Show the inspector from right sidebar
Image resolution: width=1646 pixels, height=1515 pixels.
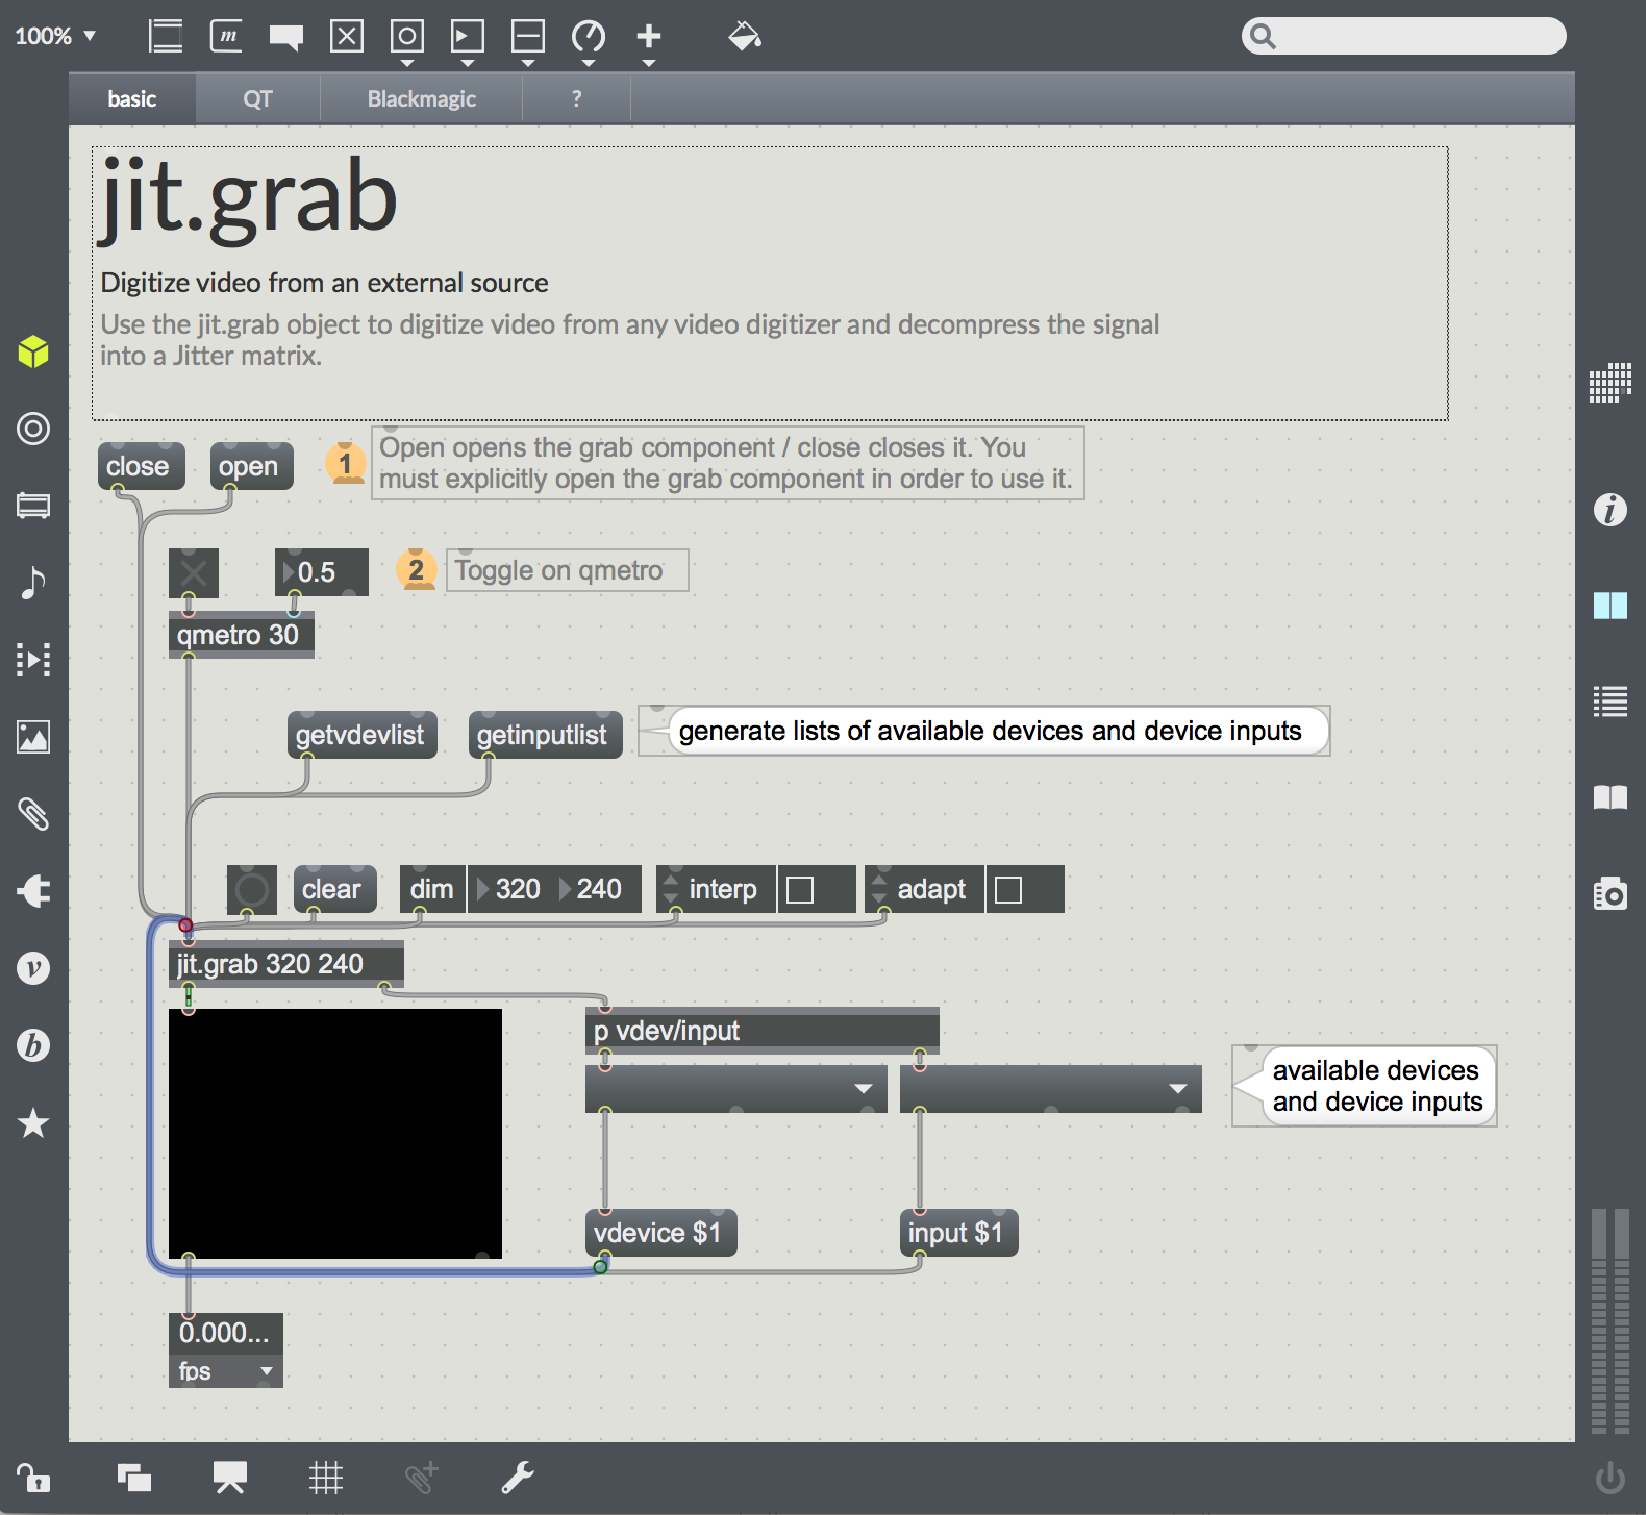tap(1610, 509)
